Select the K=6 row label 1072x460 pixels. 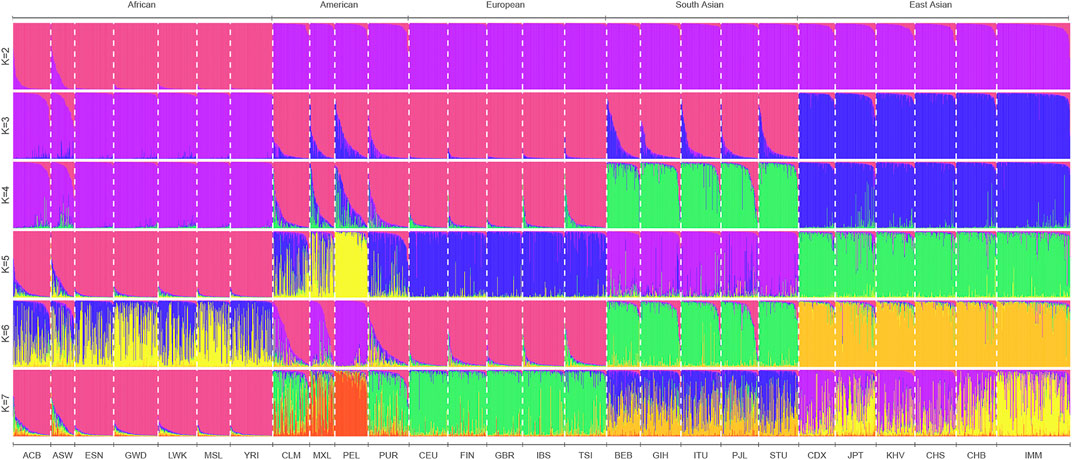(5, 334)
